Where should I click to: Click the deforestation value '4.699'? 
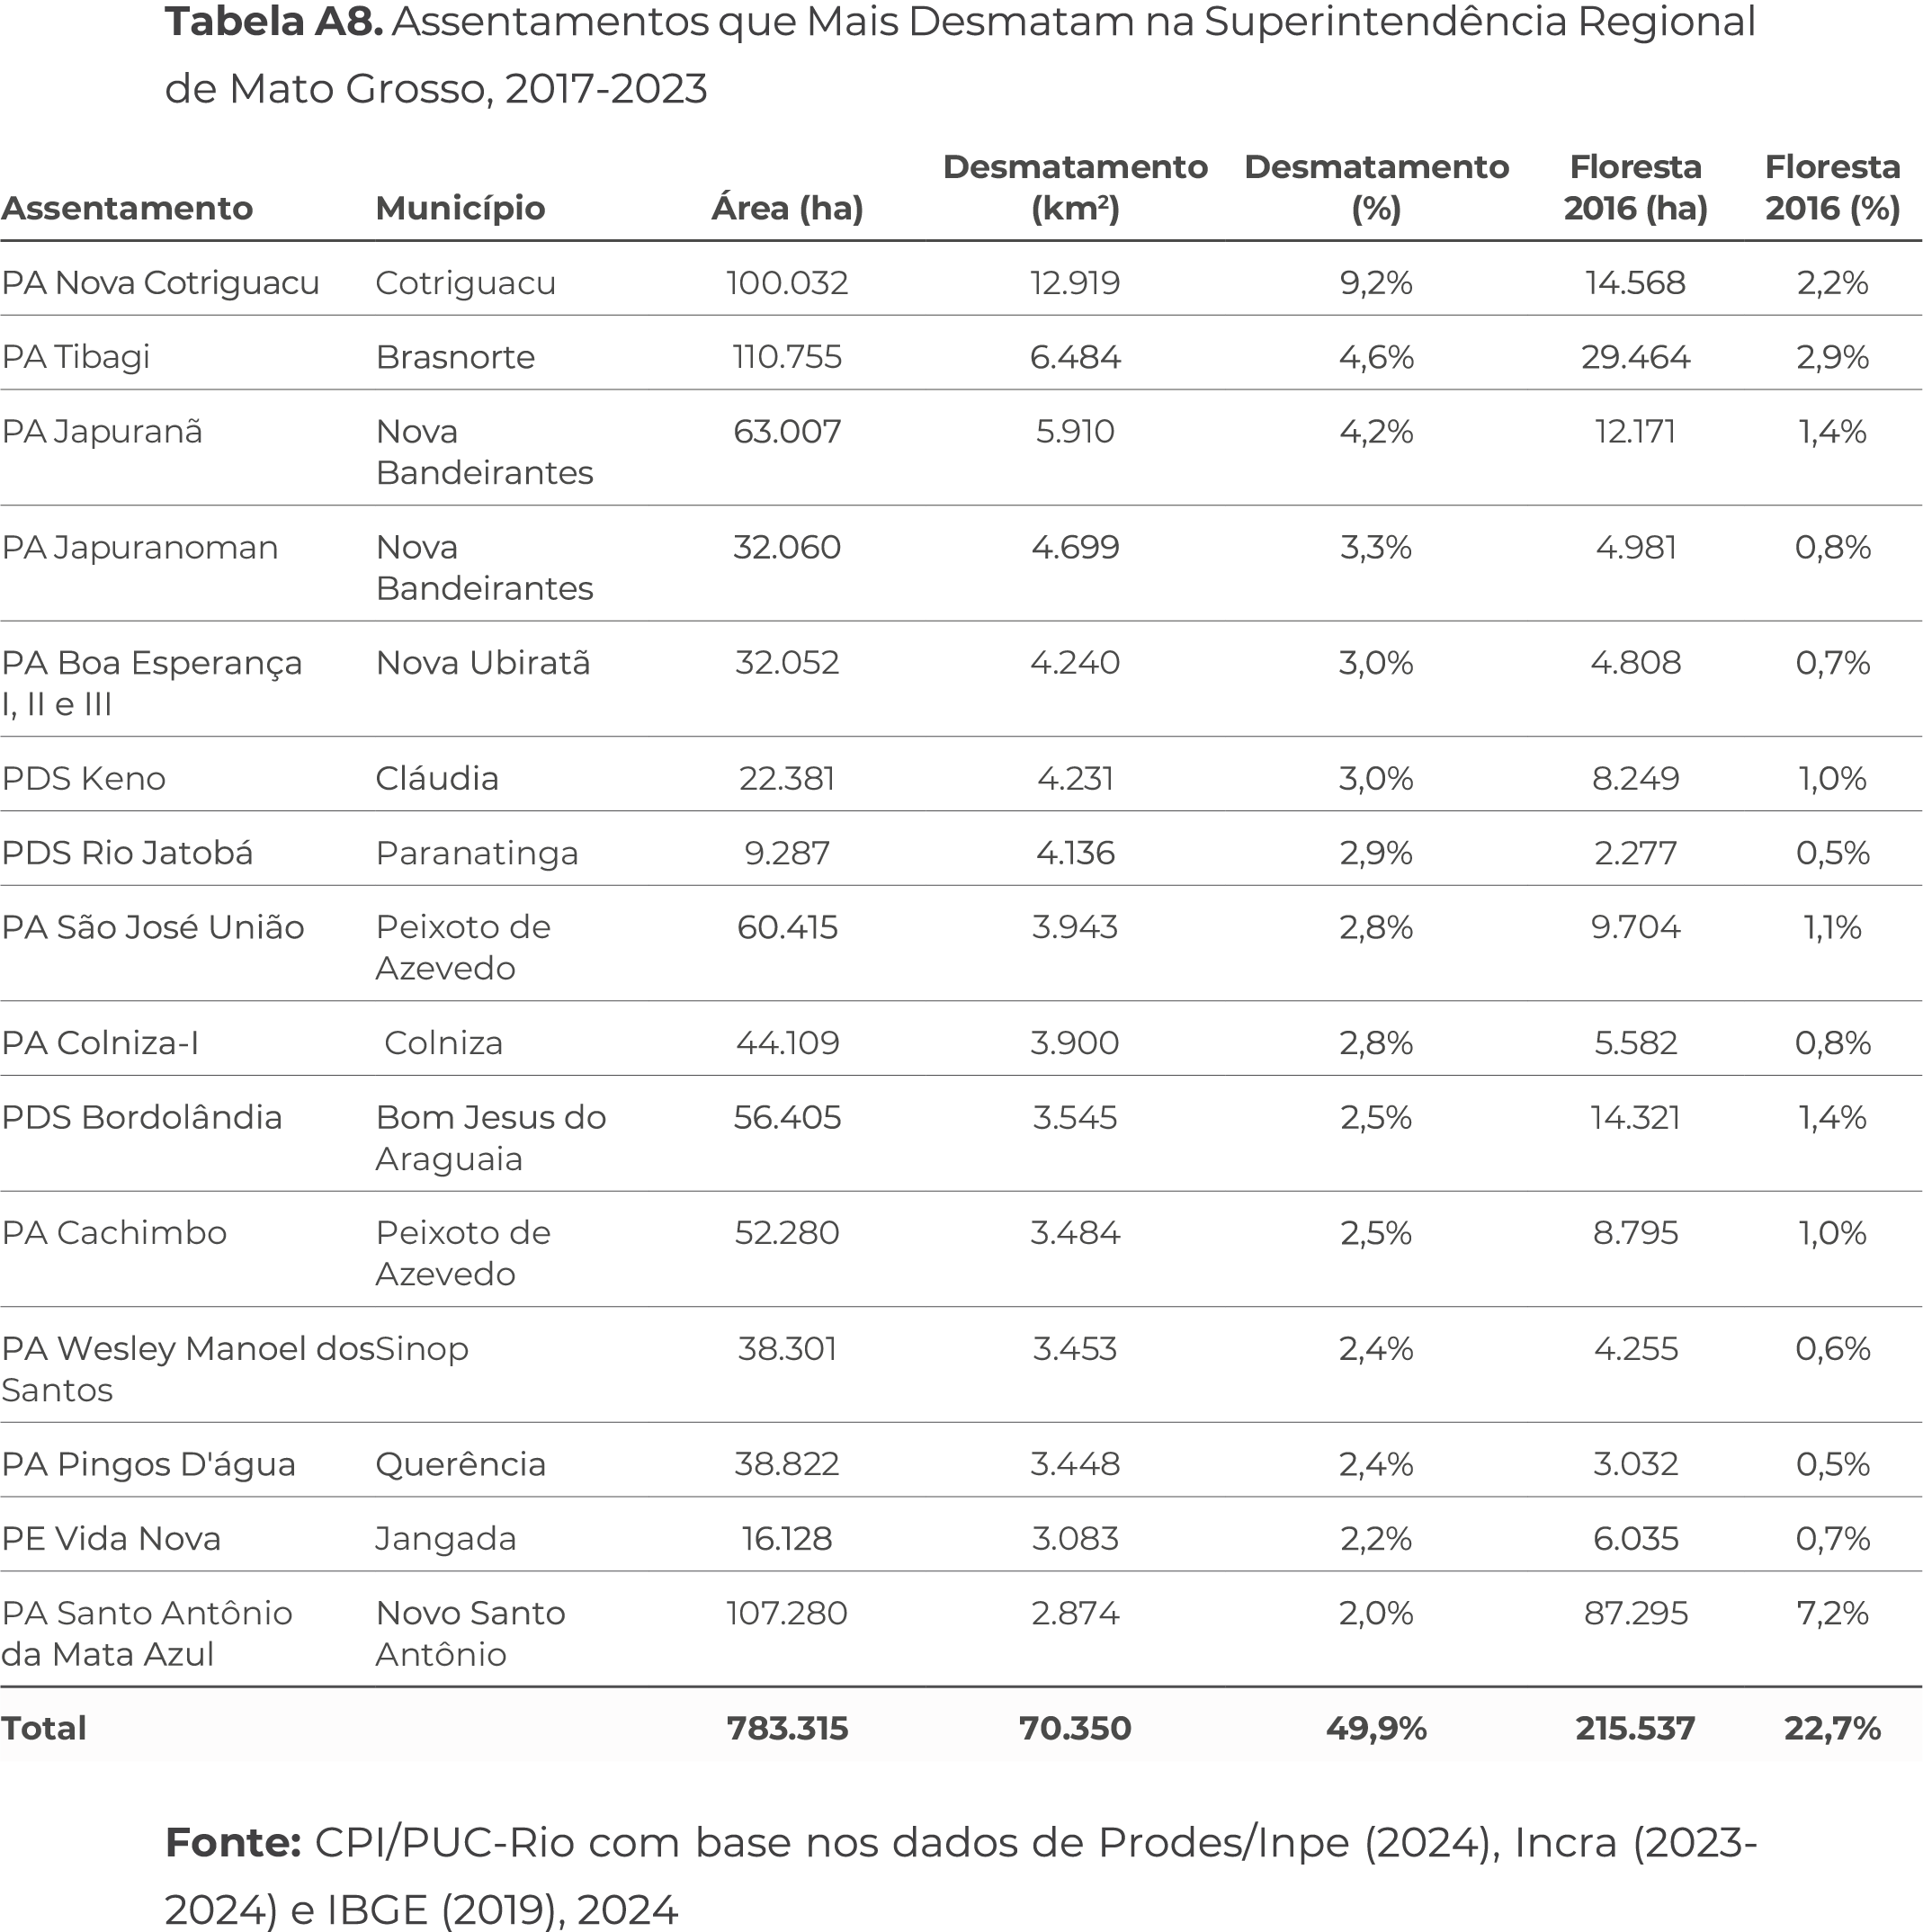point(1075,548)
